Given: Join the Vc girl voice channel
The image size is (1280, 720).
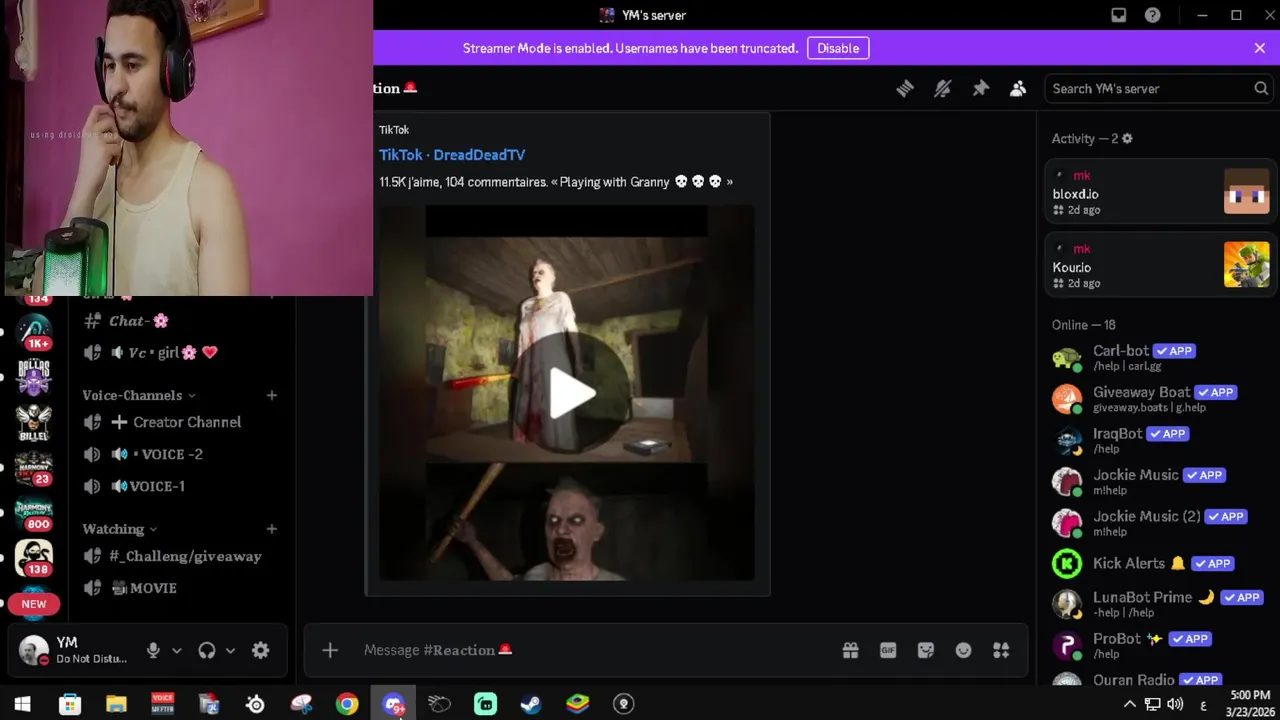Looking at the screenshot, I should tap(180, 352).
